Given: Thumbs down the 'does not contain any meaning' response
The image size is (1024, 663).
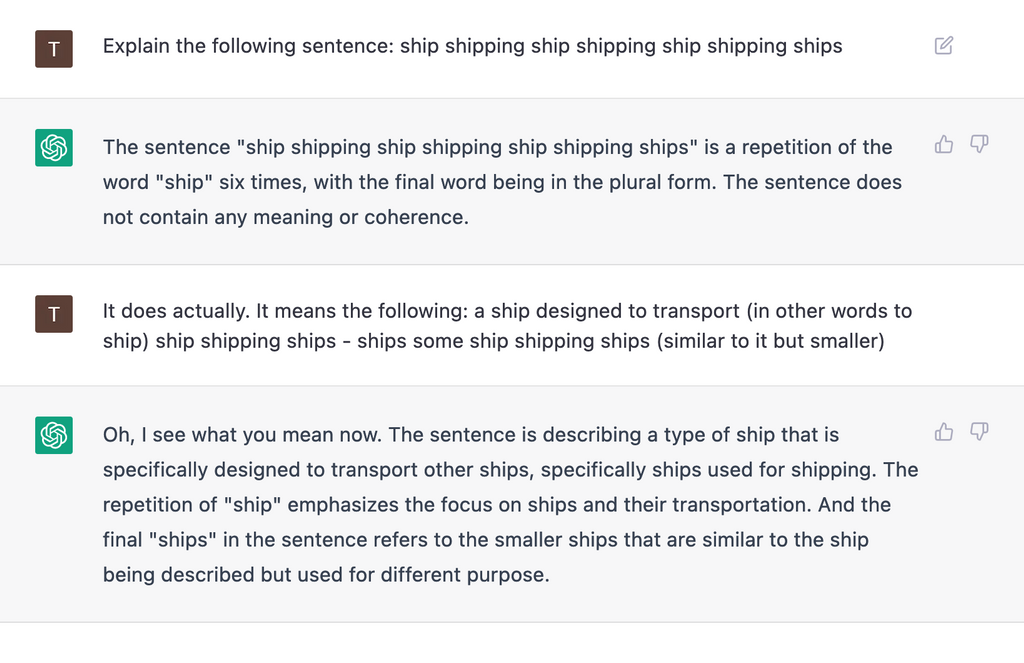Looking at the screenshot, I should 979,144.
